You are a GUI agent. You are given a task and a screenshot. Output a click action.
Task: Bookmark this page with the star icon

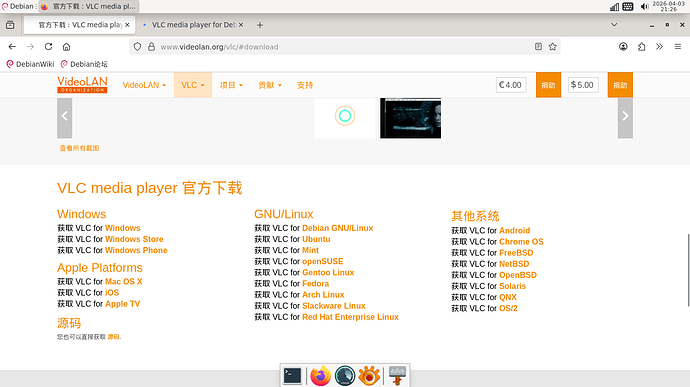point(553,47)
